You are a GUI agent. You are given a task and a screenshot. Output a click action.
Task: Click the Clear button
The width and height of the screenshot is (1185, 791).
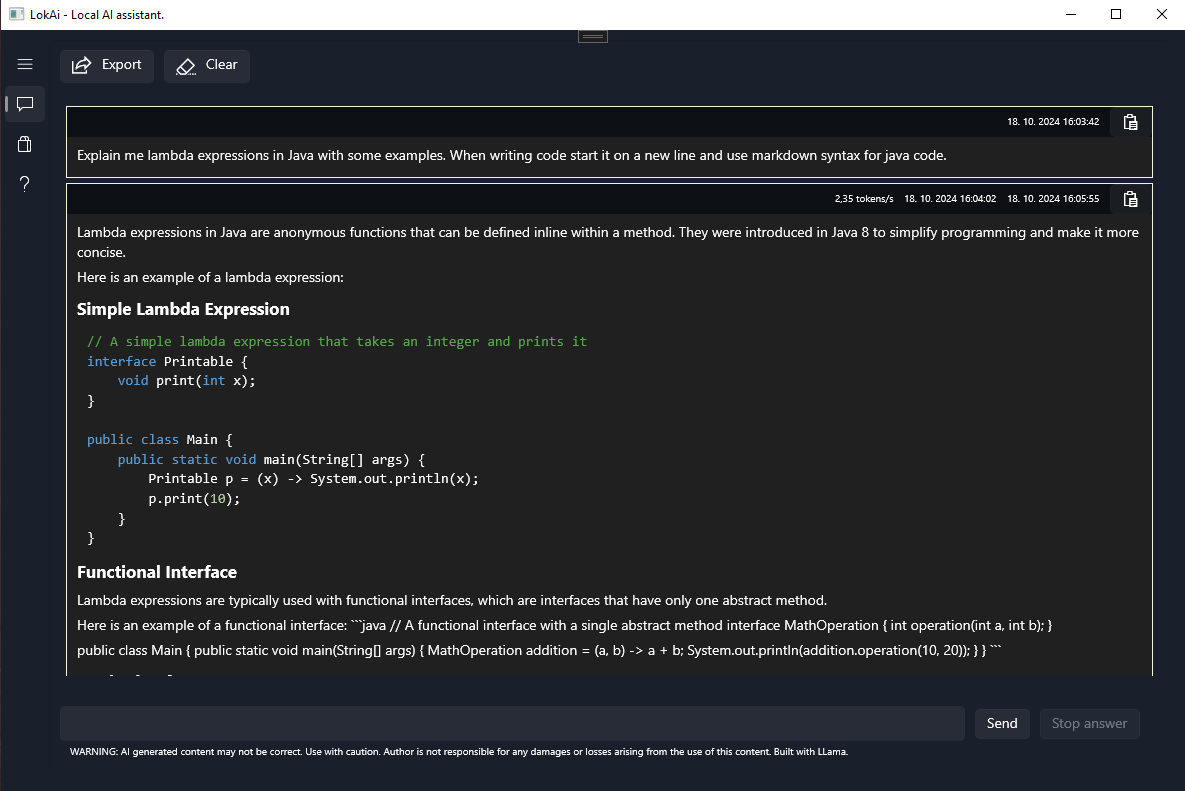point(207,66)
